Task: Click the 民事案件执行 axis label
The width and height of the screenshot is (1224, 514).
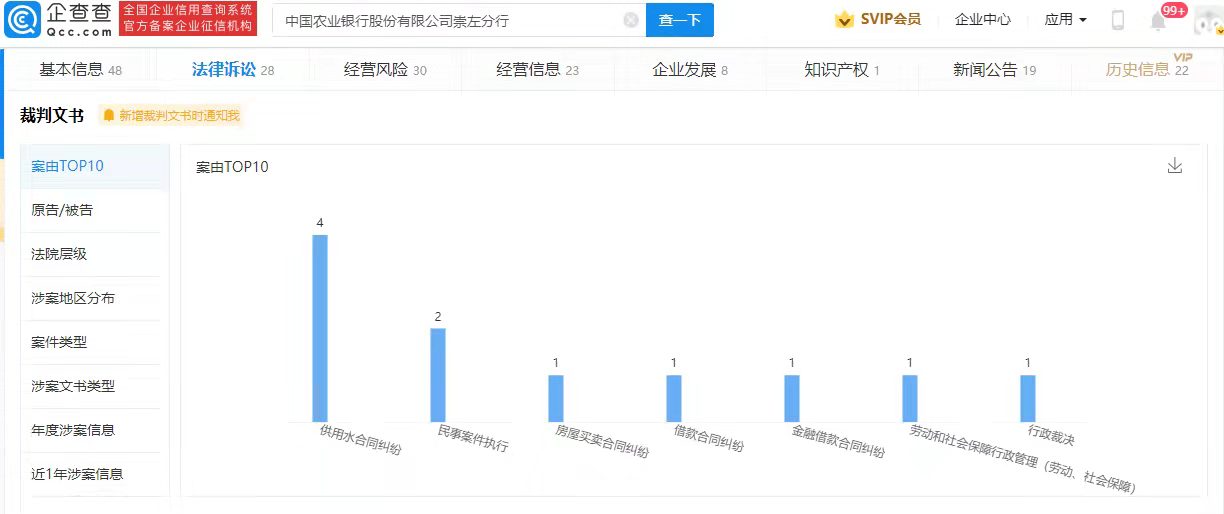Action: (x=473, y=438)
